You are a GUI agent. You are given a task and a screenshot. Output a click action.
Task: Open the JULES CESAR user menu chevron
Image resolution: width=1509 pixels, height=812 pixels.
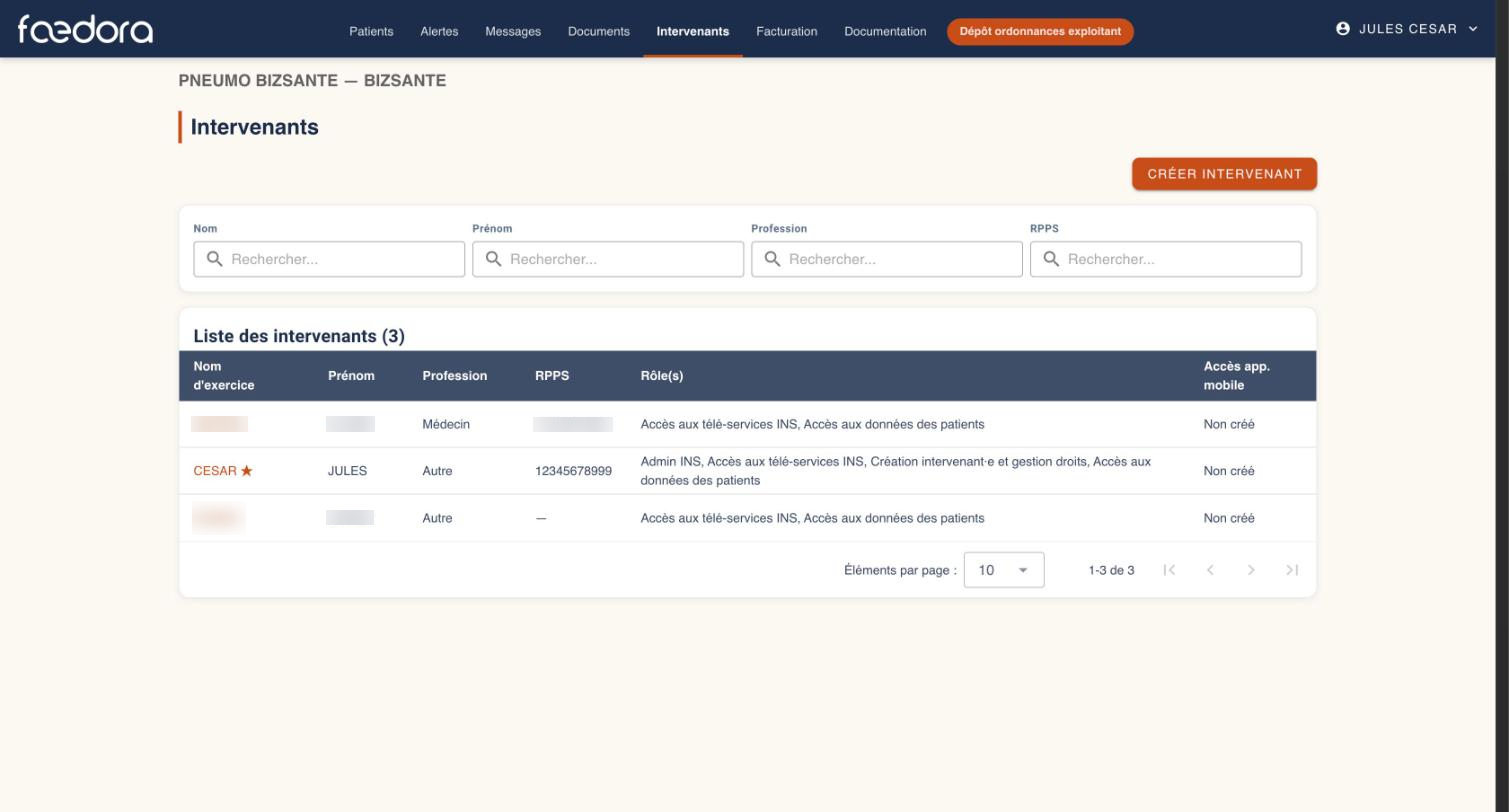pyautogui.click(x=1473, y=29)
